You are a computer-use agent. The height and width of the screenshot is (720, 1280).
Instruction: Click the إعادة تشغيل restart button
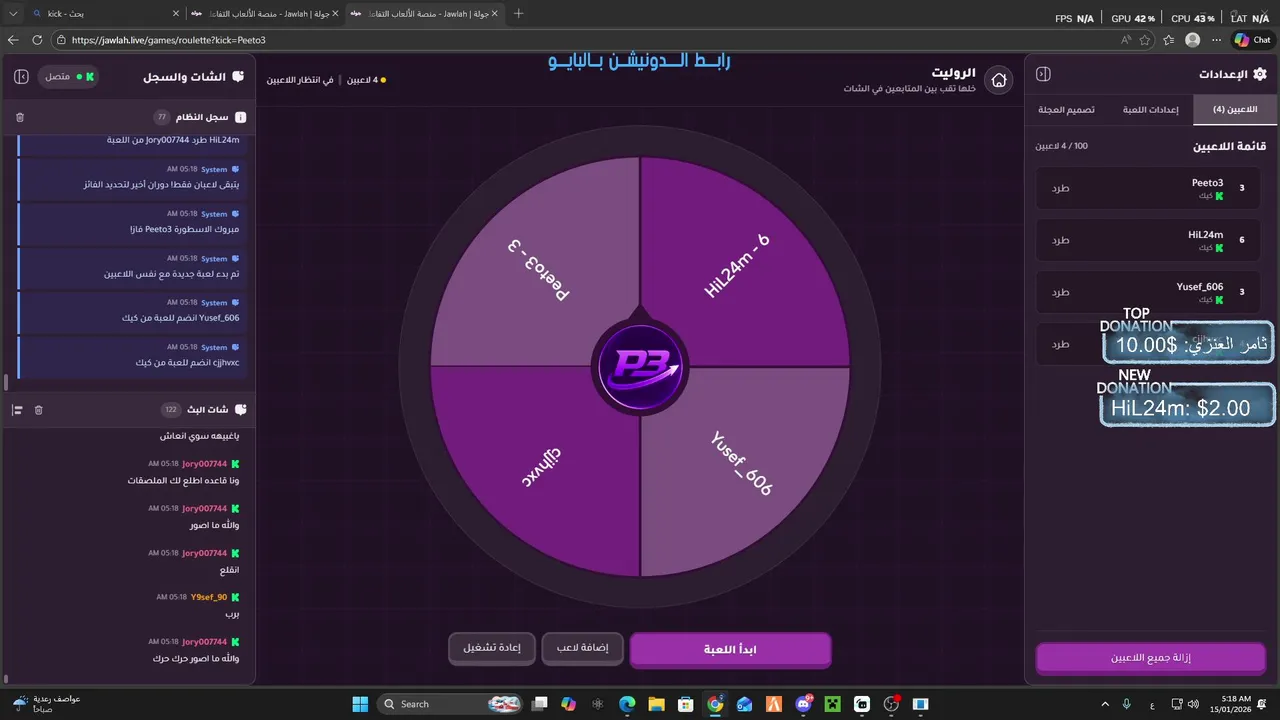[x=491, y=648]
